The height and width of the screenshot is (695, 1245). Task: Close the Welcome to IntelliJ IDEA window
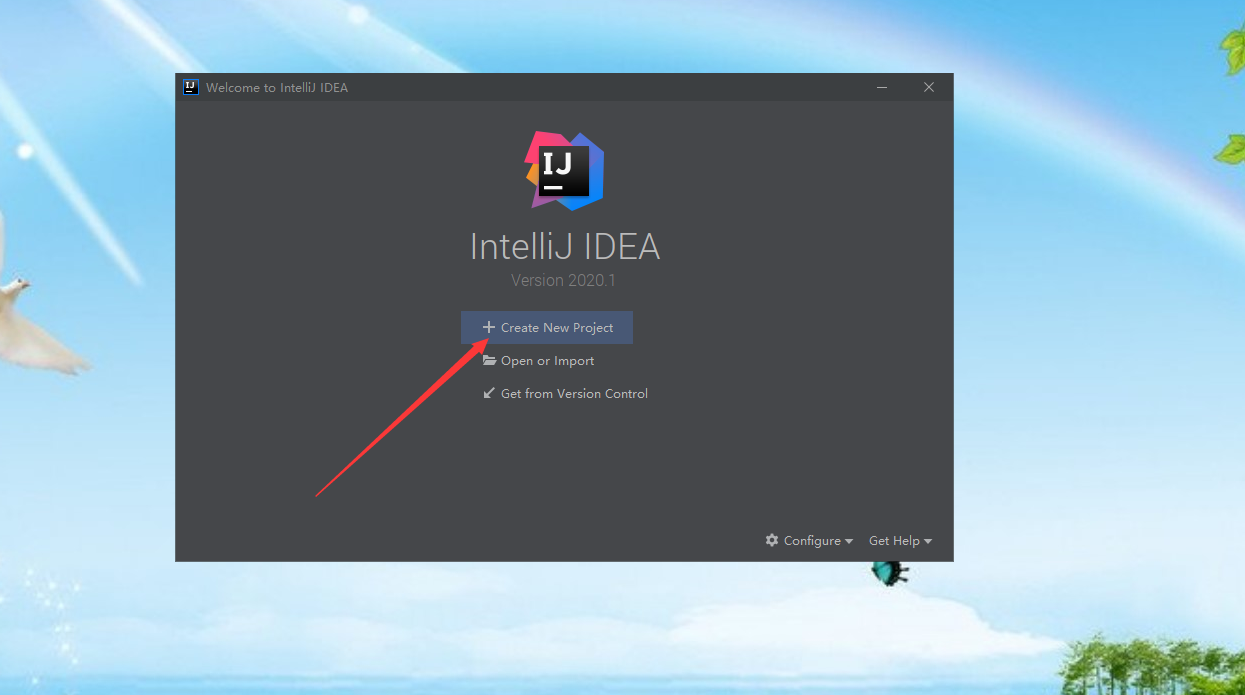pos(929,87)
